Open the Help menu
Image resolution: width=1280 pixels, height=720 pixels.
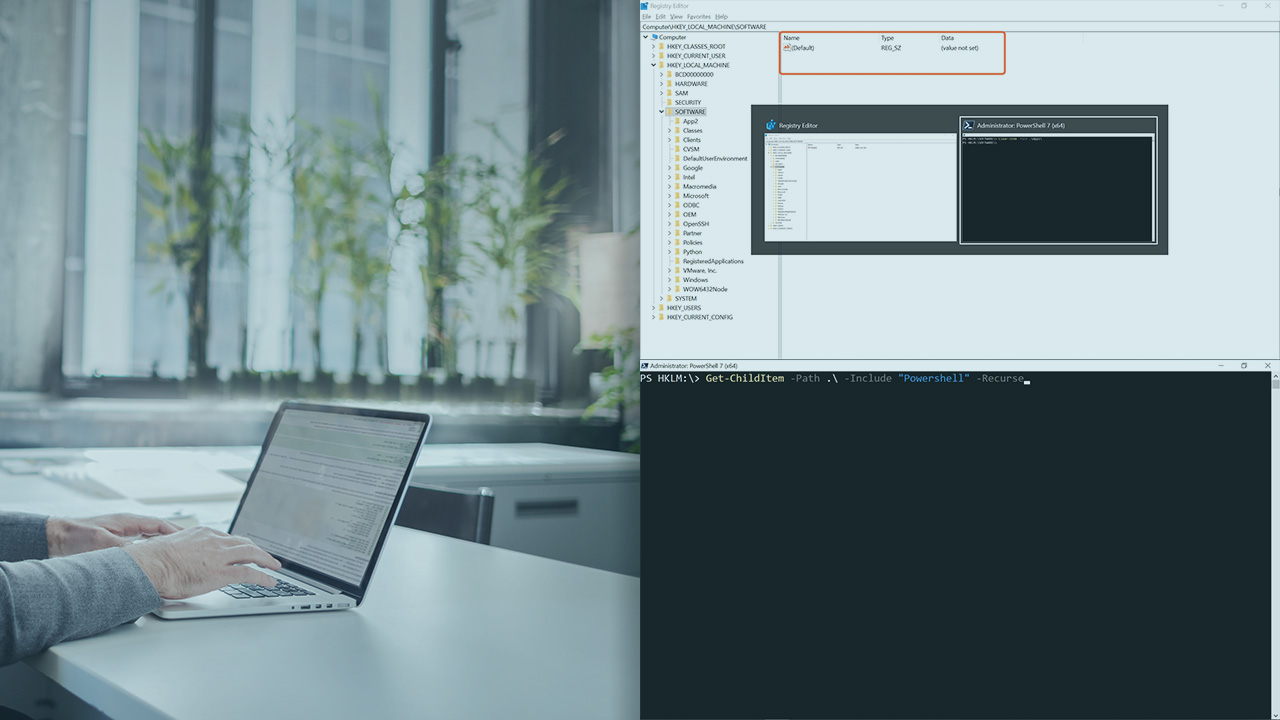(x=722, y=17)
